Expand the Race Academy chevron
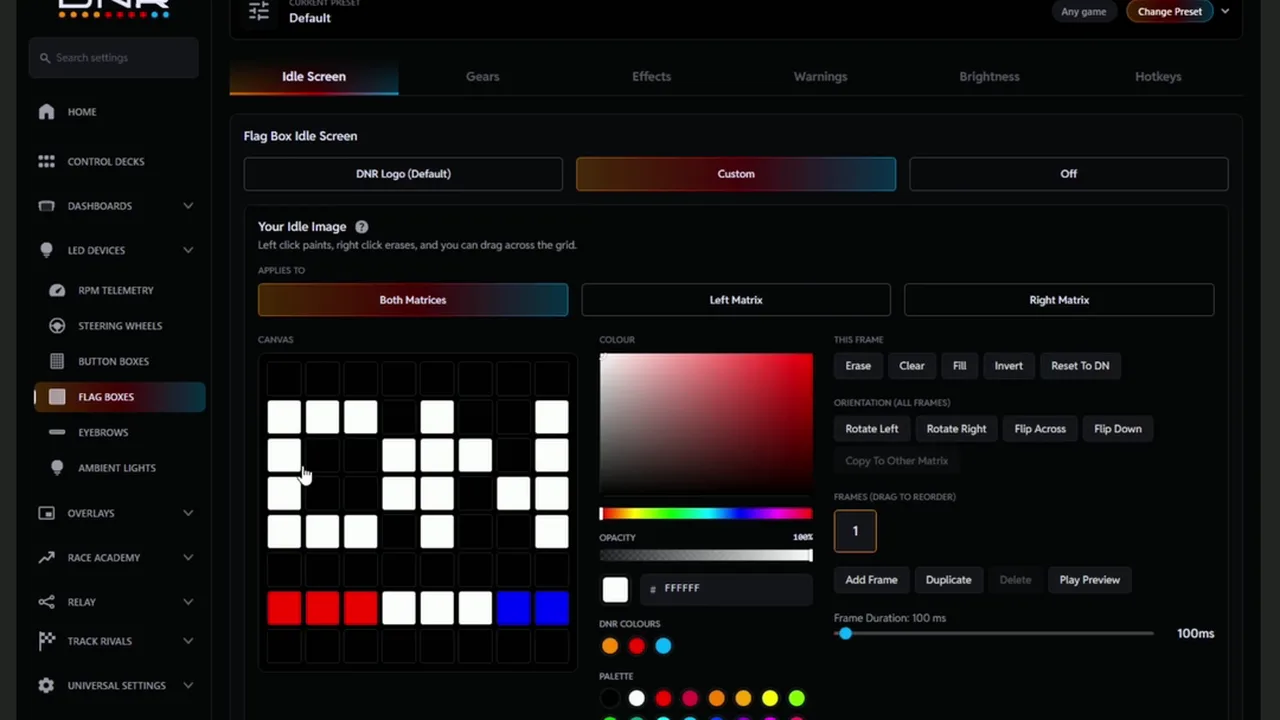Viewport: 1280px width, 720px height. click(x=188, y=558)
